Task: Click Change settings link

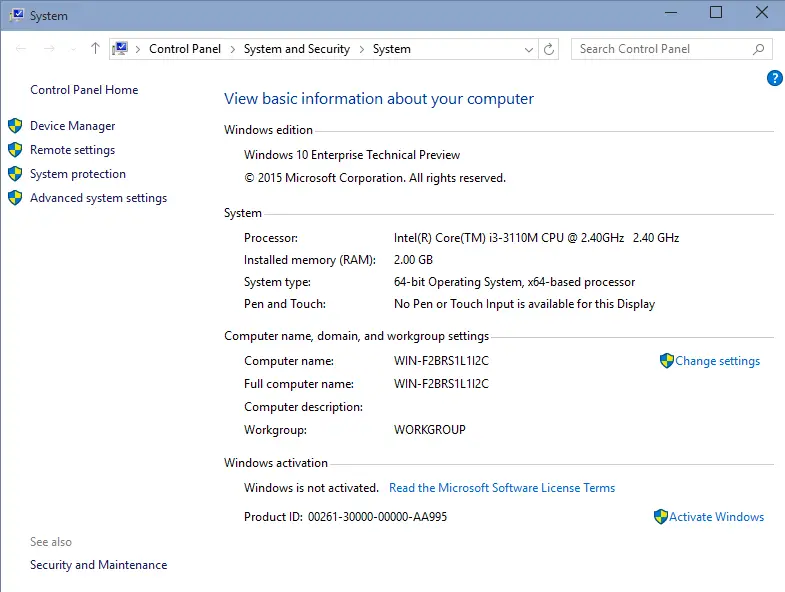Action: pos(717,361)
